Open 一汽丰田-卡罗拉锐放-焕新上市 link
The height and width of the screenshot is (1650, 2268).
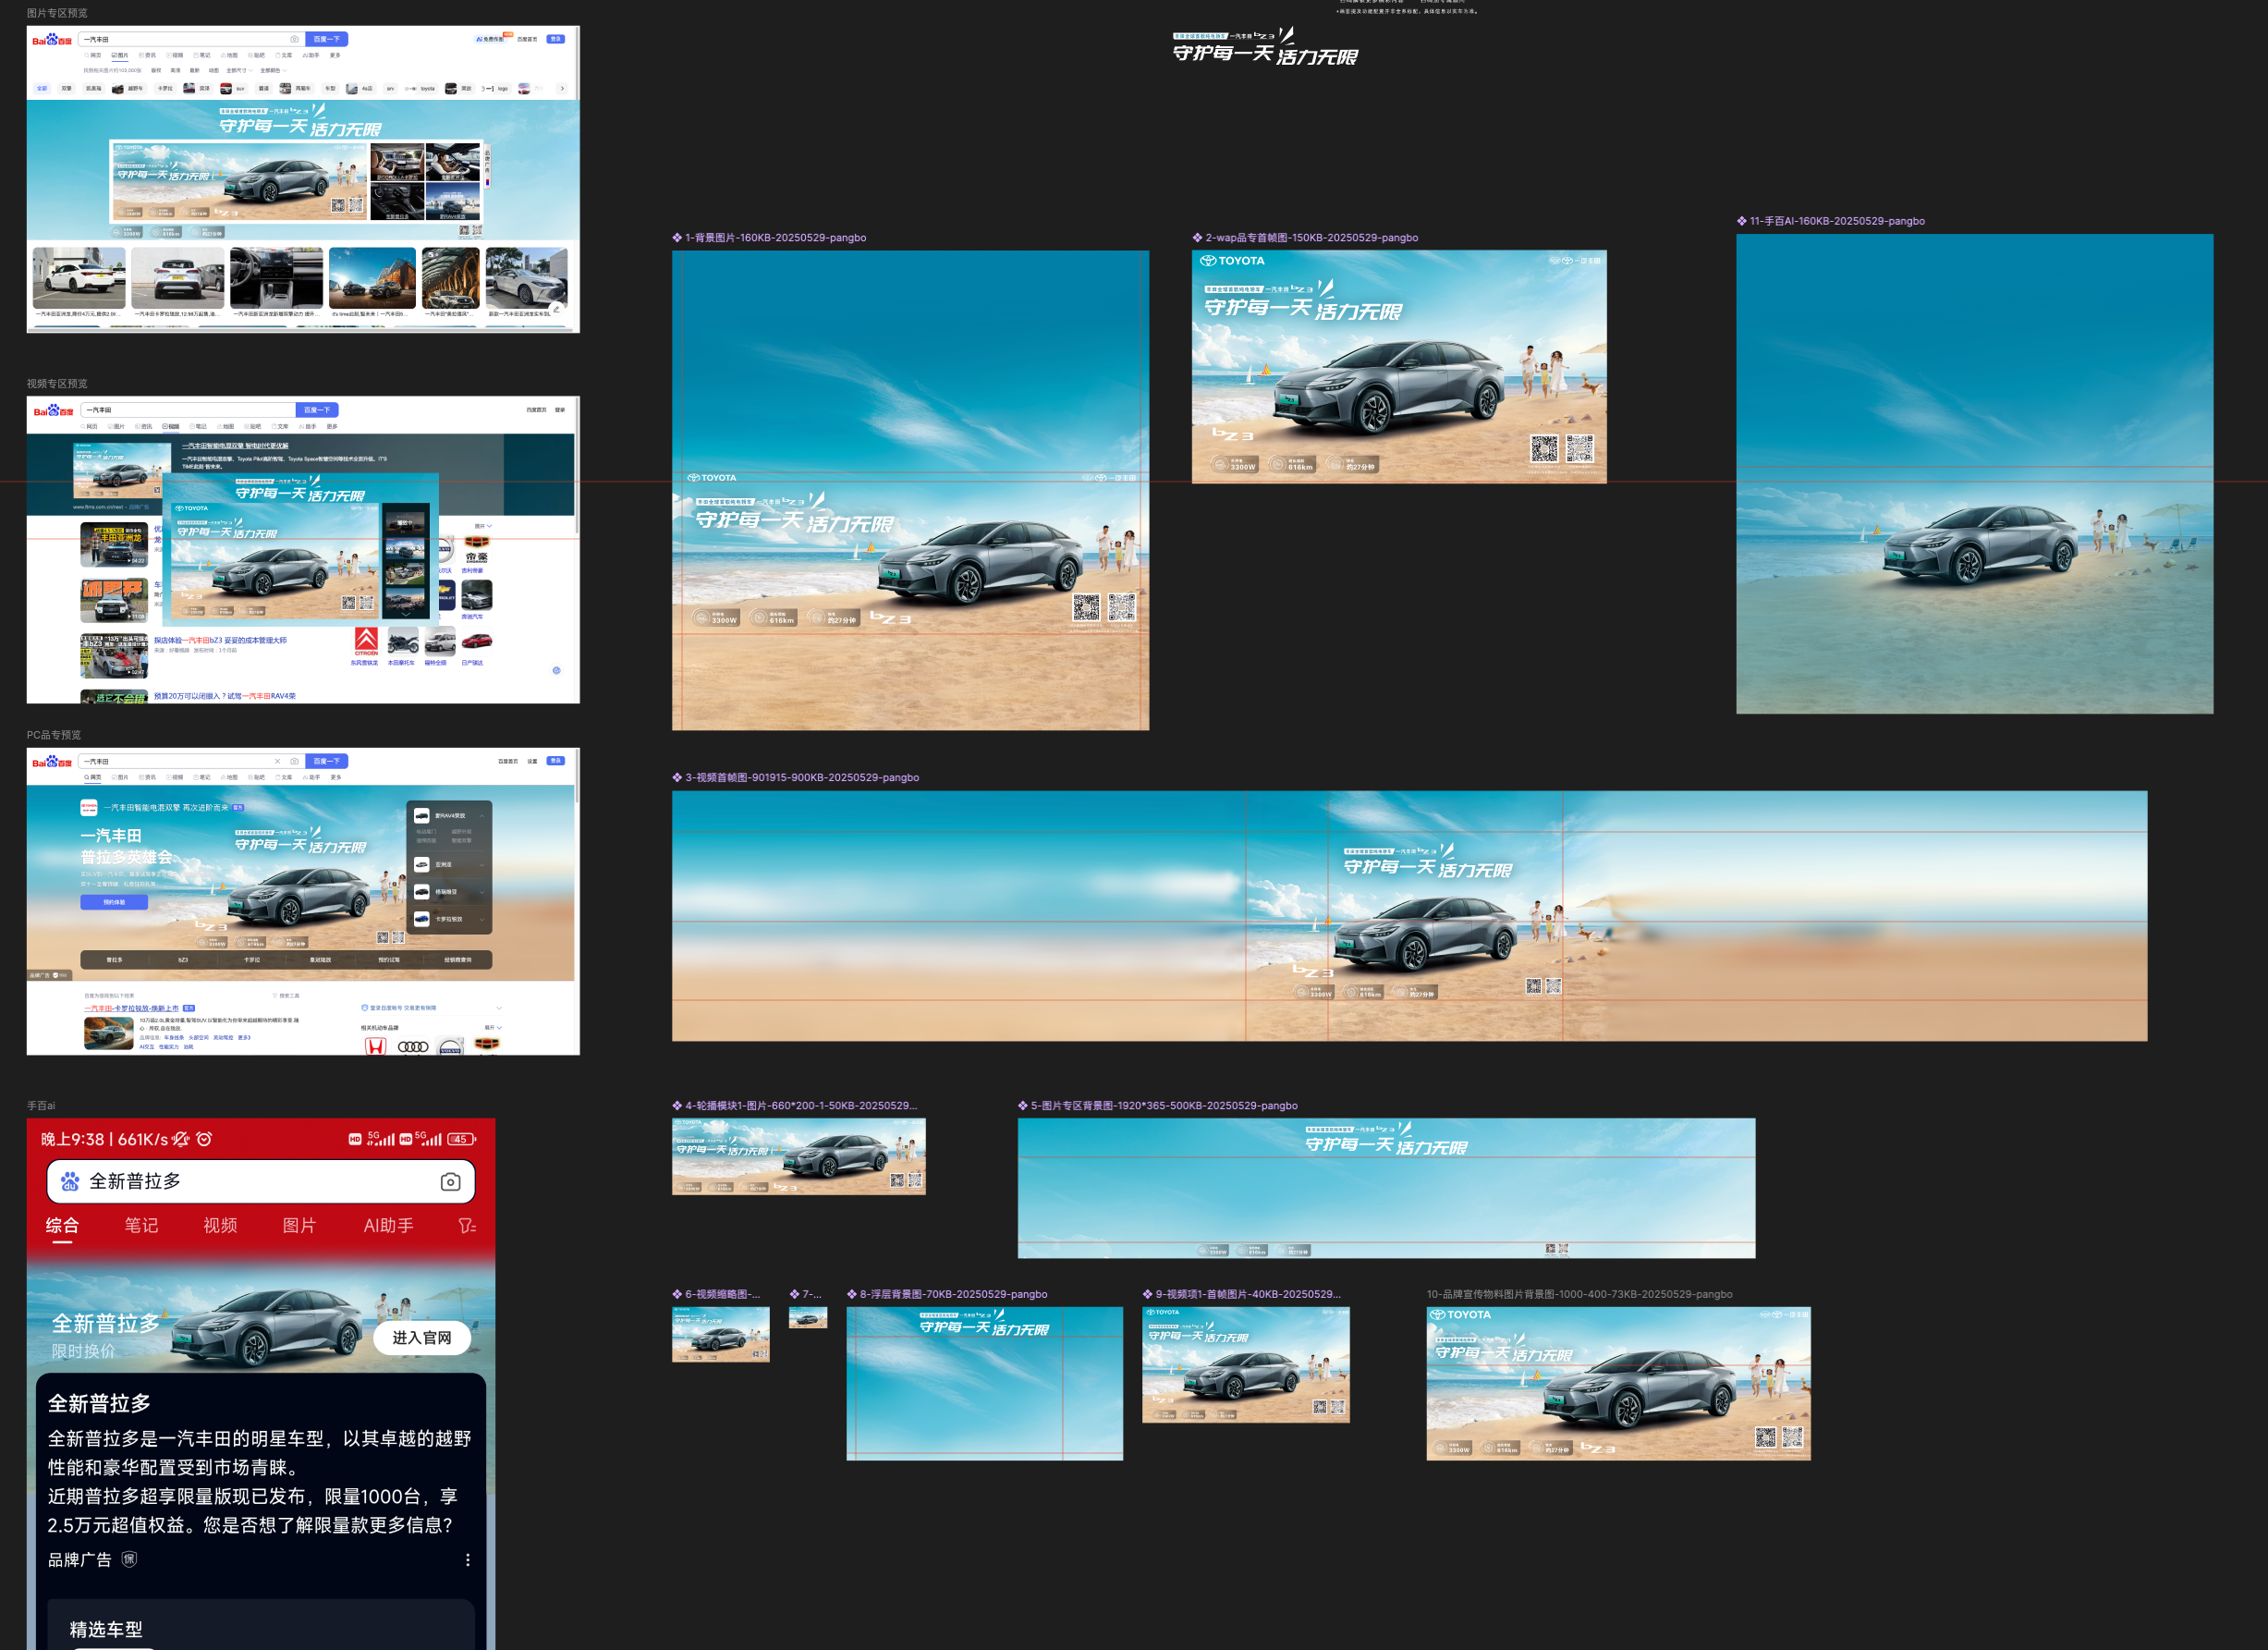click(x=132, y=1008)
